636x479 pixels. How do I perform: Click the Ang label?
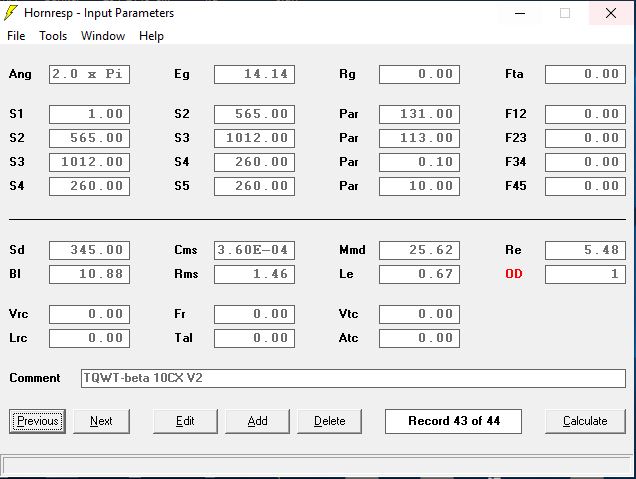click(x=20, y=75)
